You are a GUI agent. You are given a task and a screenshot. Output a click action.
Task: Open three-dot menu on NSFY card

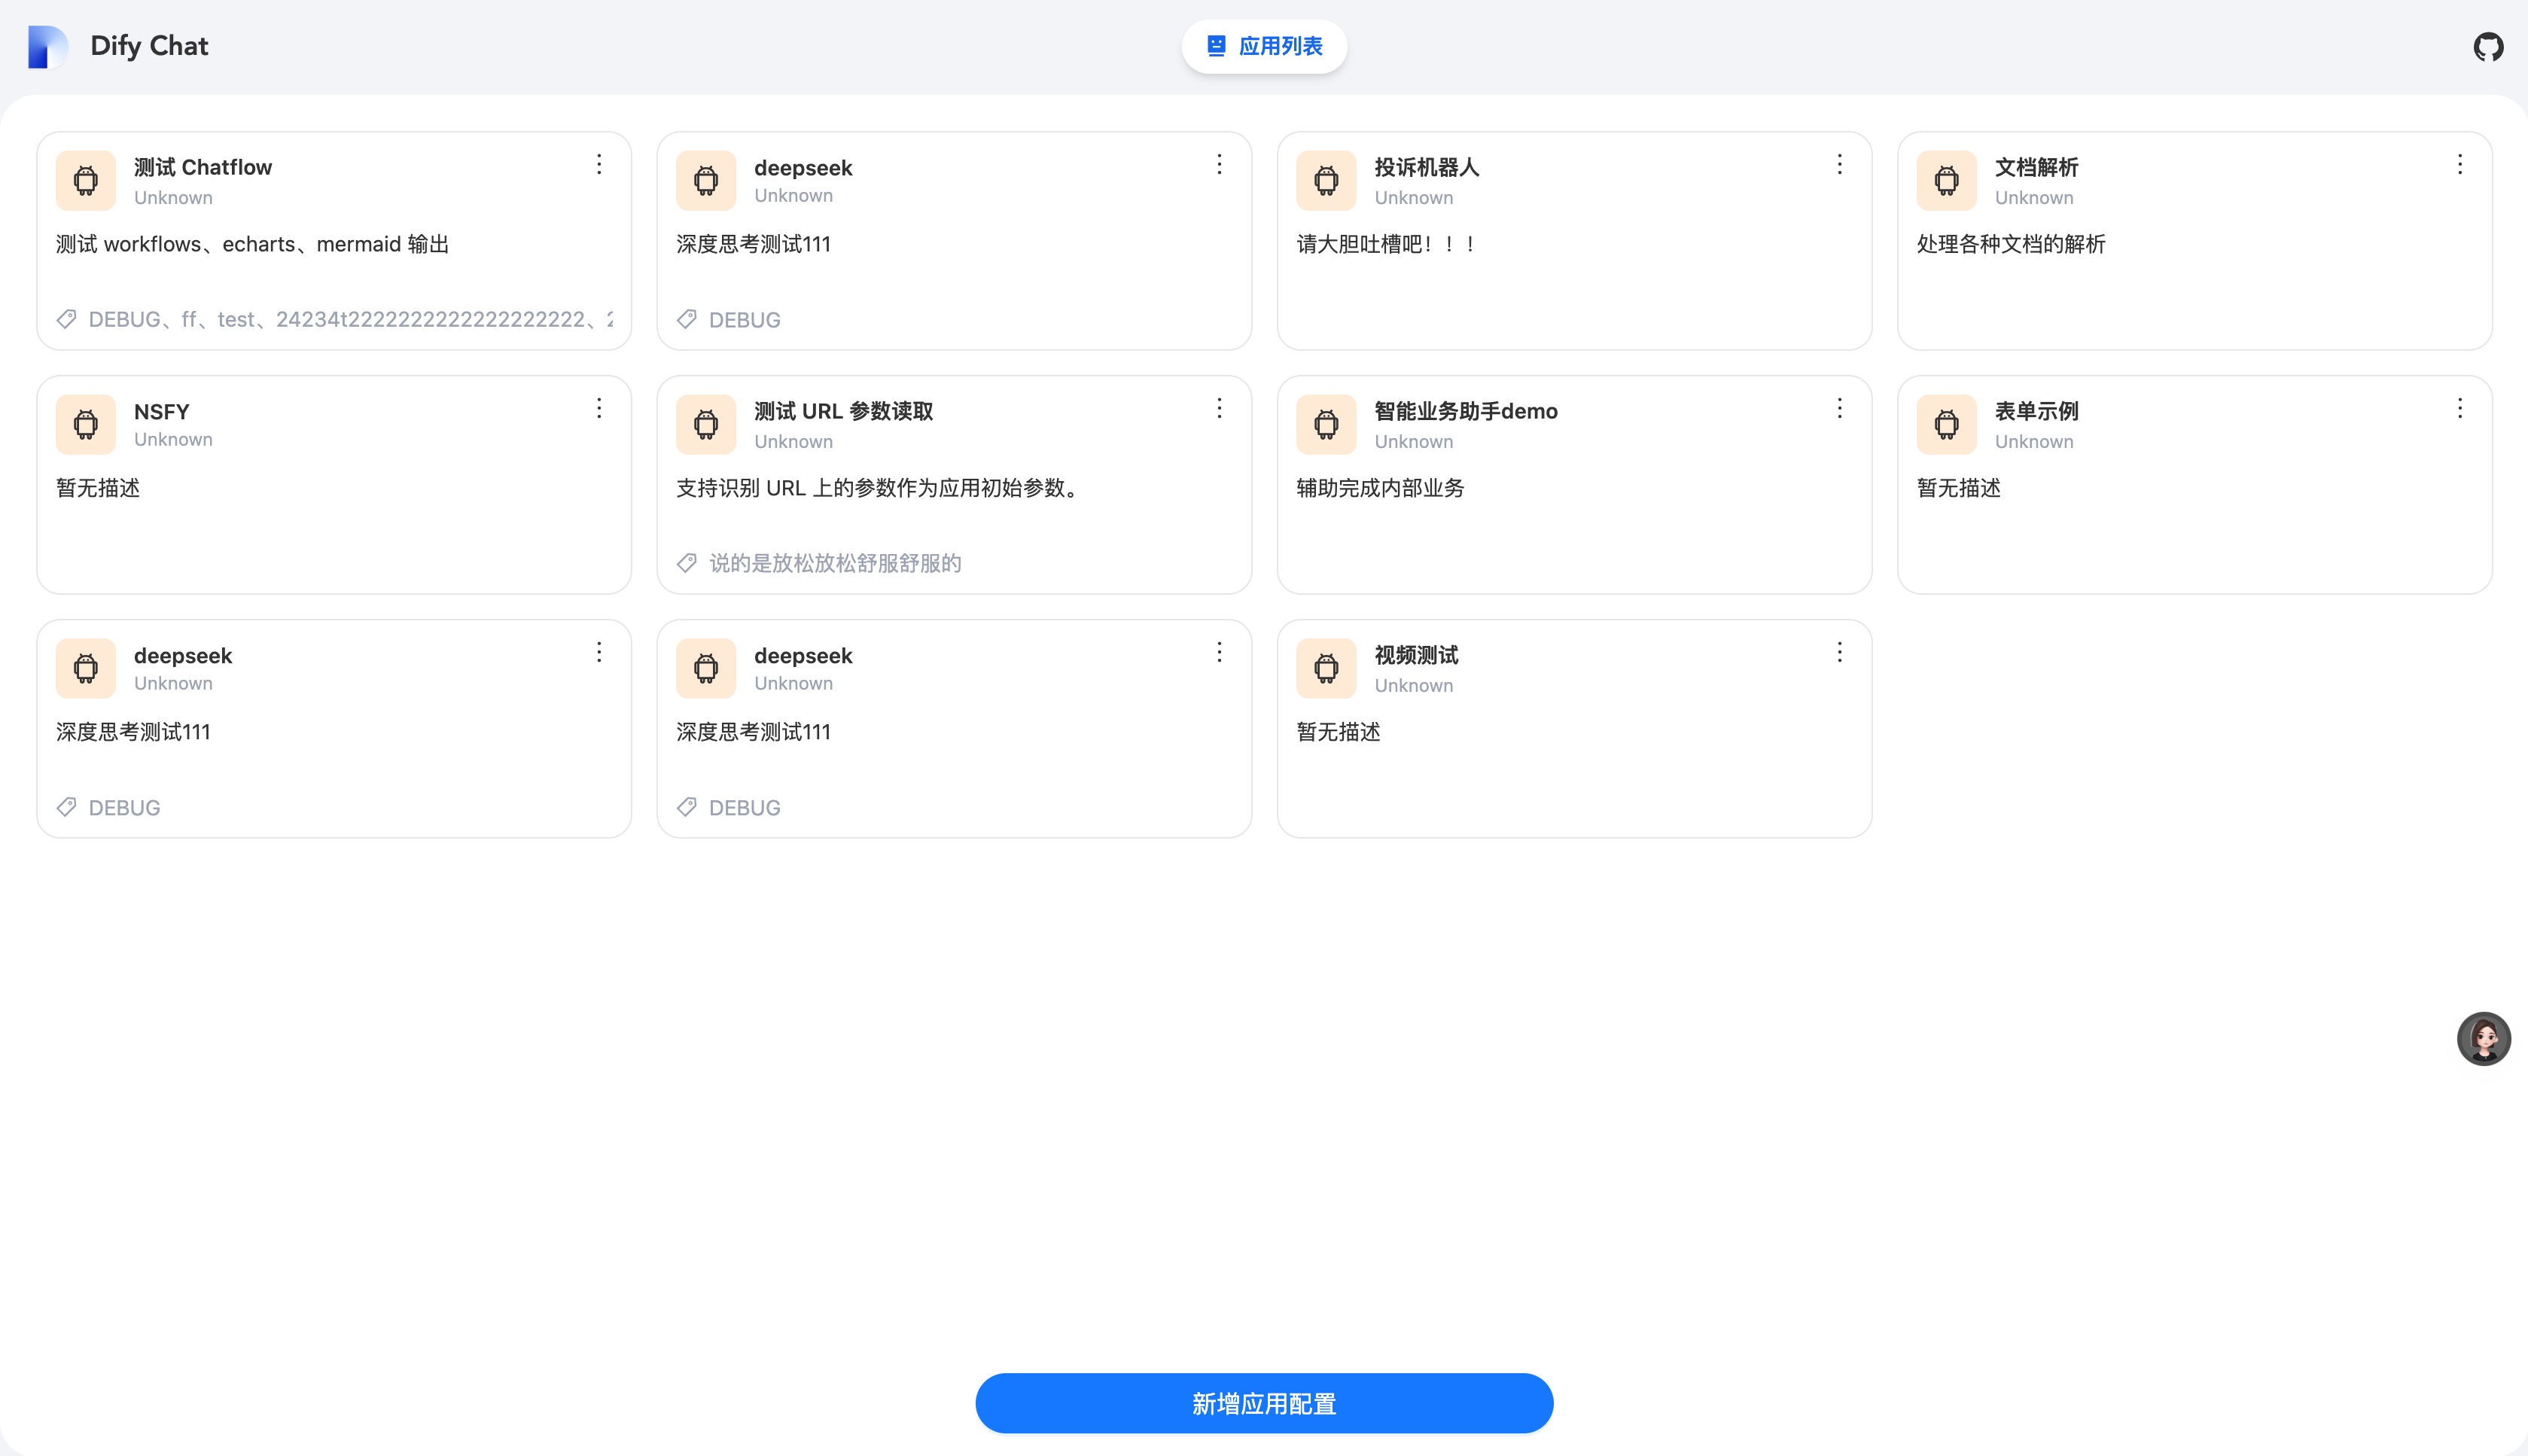coord(599,408)
